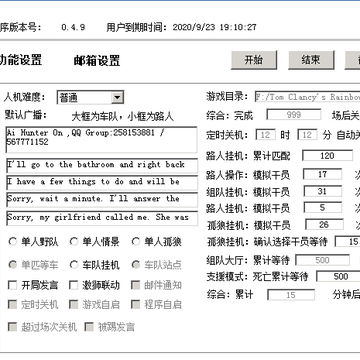Image resolution: width=360 pixels, height=360 pixels.
Task: Edit the Ai Hunter On broadcast text box
Action: 102,140
